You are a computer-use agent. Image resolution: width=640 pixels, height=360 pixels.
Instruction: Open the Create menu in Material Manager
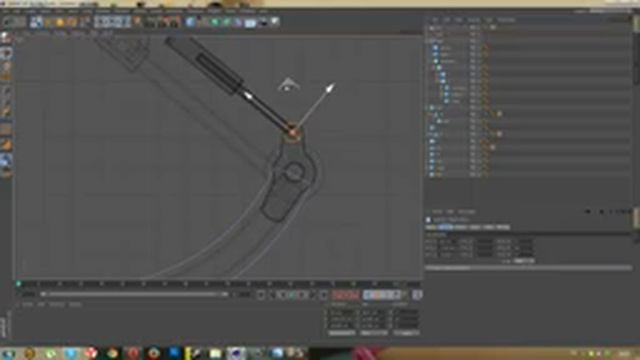27,304
